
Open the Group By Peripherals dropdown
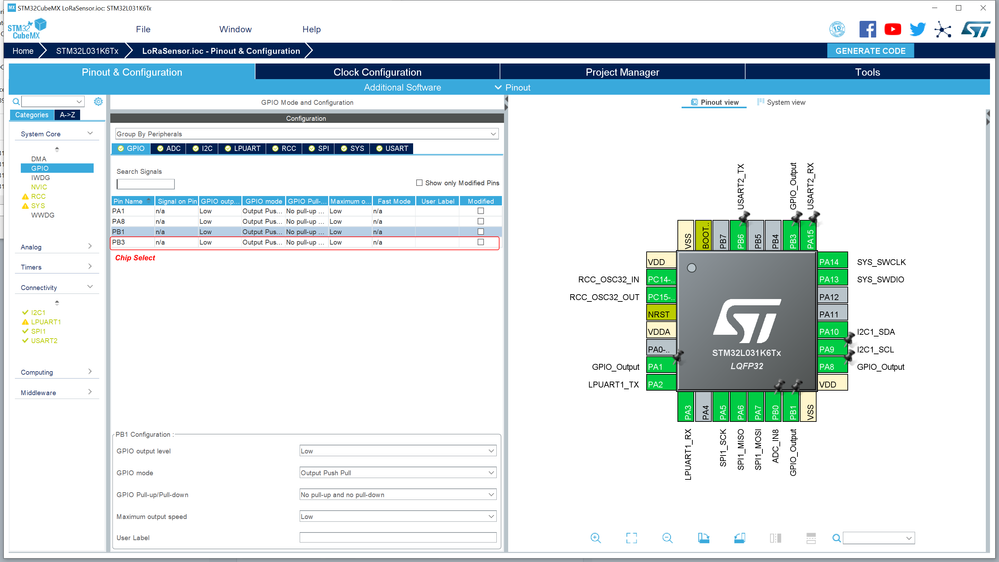(x=306, y=134)
